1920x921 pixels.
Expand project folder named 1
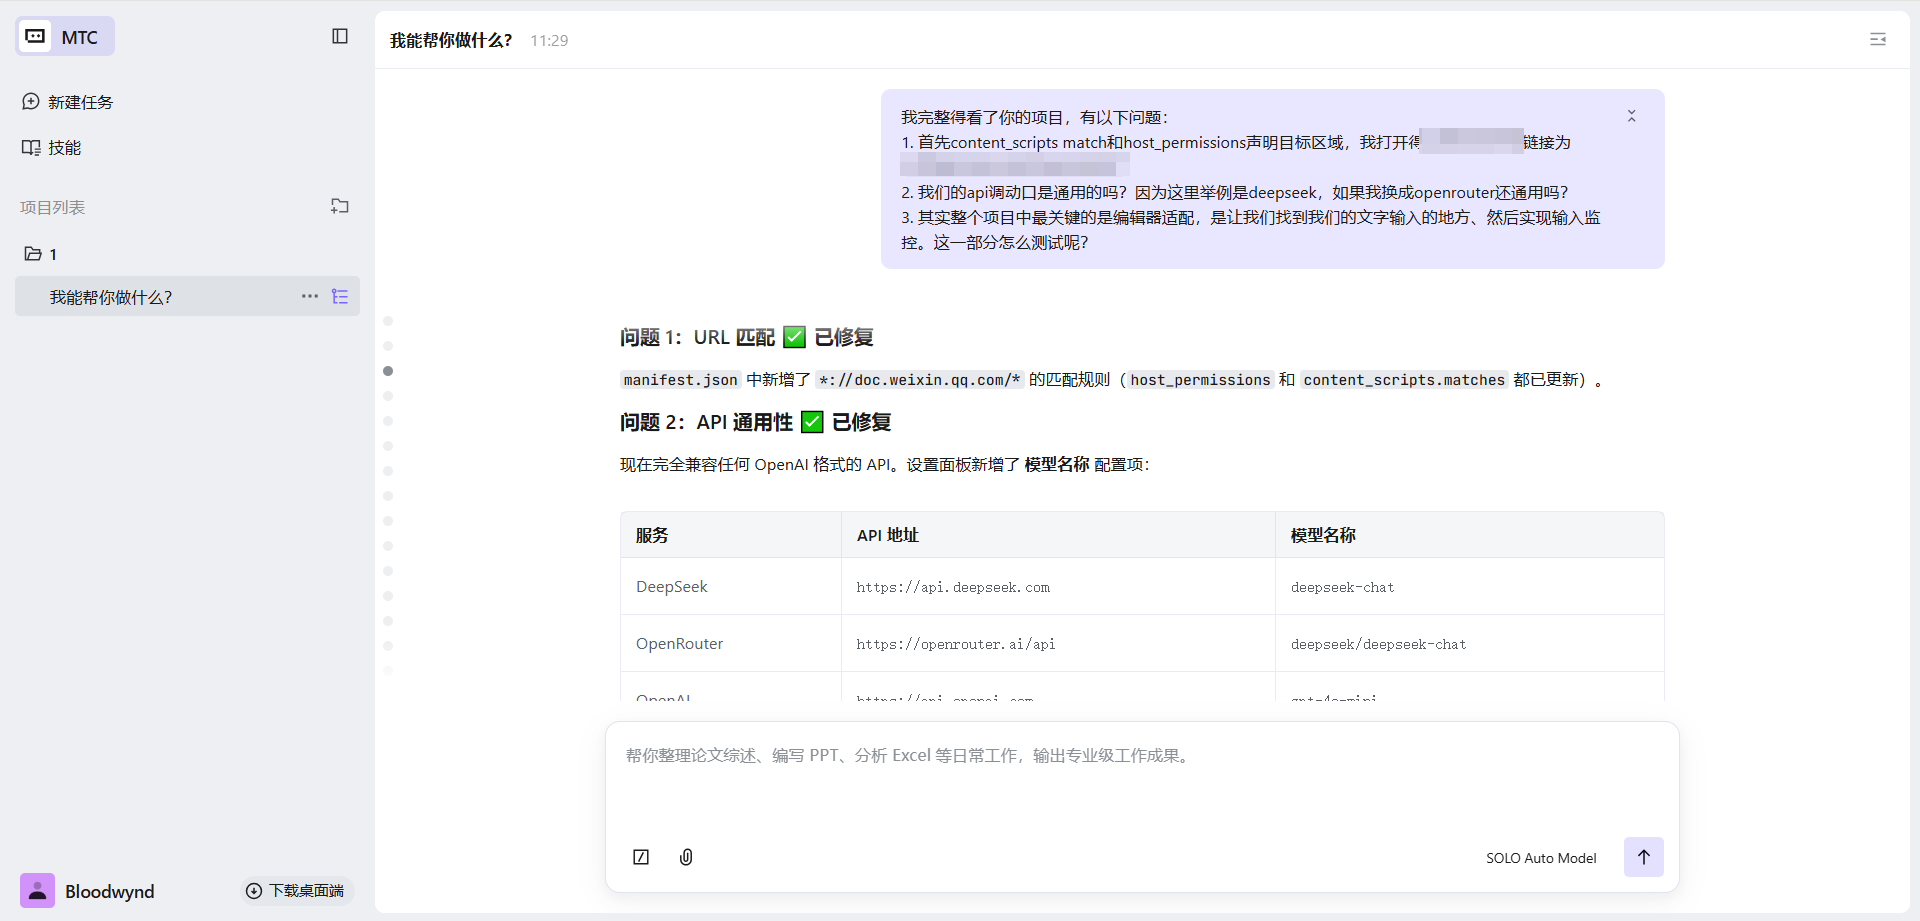tap(42, 254)
